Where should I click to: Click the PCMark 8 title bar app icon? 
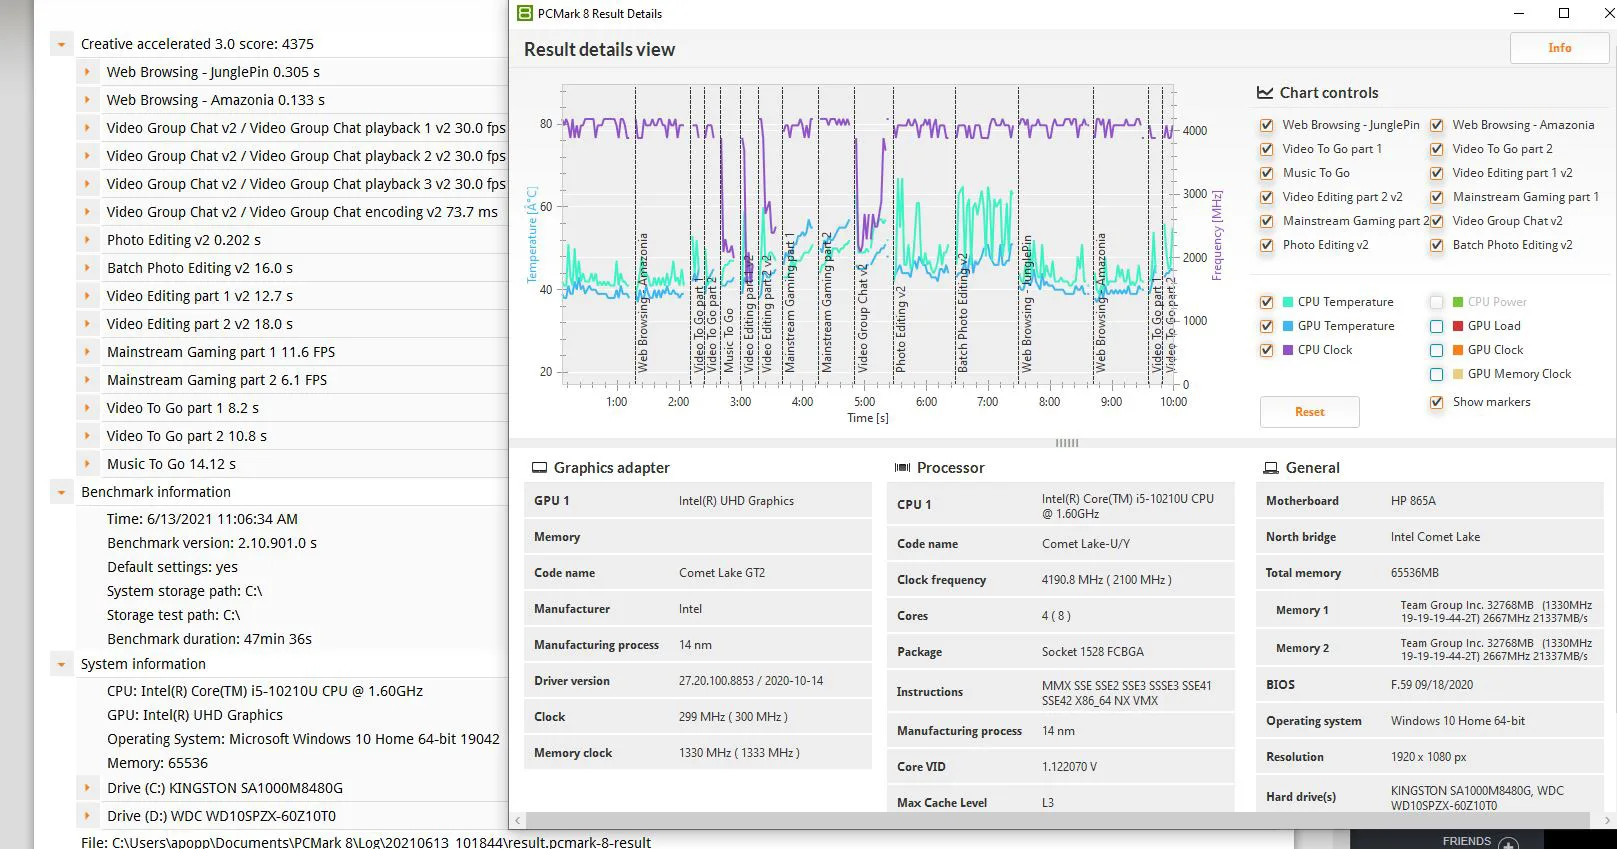(525, 13)
